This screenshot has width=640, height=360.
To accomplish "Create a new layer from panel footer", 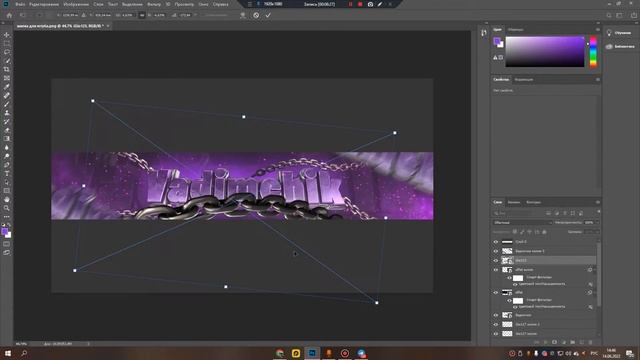I will pyautogui.click(x=582, y=342).
